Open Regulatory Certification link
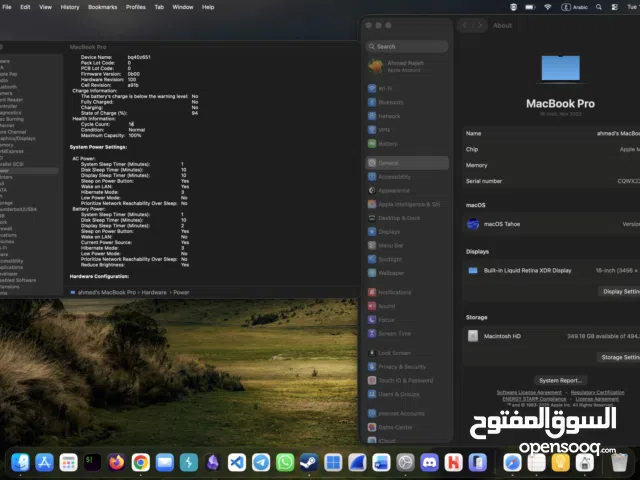This screenshot has width=640, height=480. [597, 392]
